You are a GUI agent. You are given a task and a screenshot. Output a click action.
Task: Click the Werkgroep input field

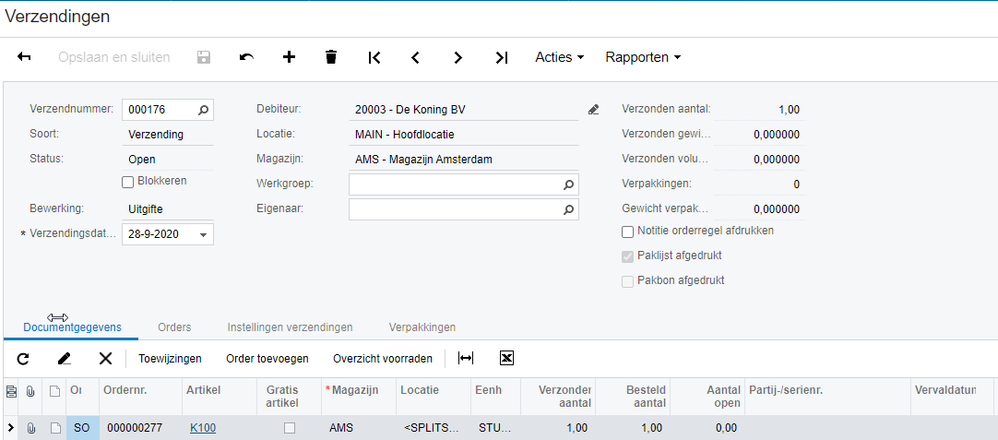tap(455, 185)
